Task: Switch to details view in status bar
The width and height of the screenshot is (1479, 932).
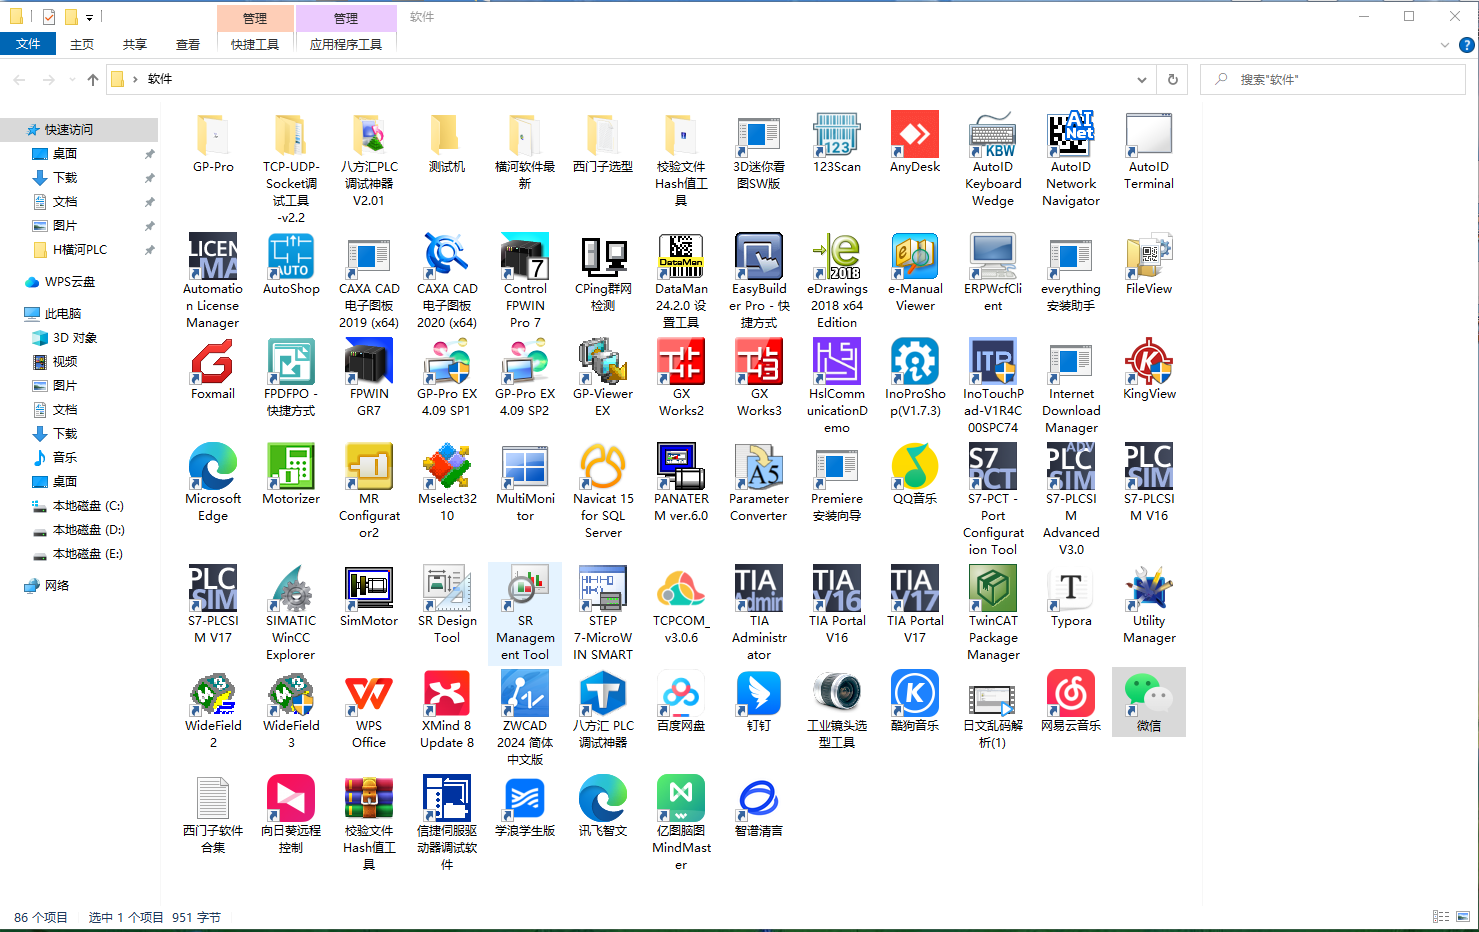Action: click(x=1441, y=917)
